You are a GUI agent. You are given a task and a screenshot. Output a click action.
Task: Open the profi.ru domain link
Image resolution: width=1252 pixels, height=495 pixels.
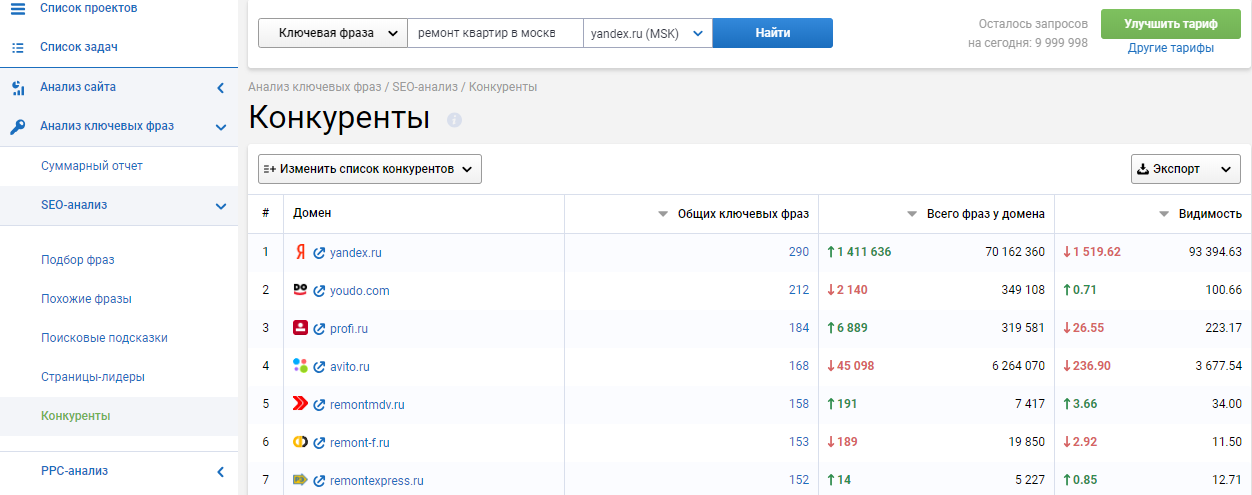coord(349,329)
